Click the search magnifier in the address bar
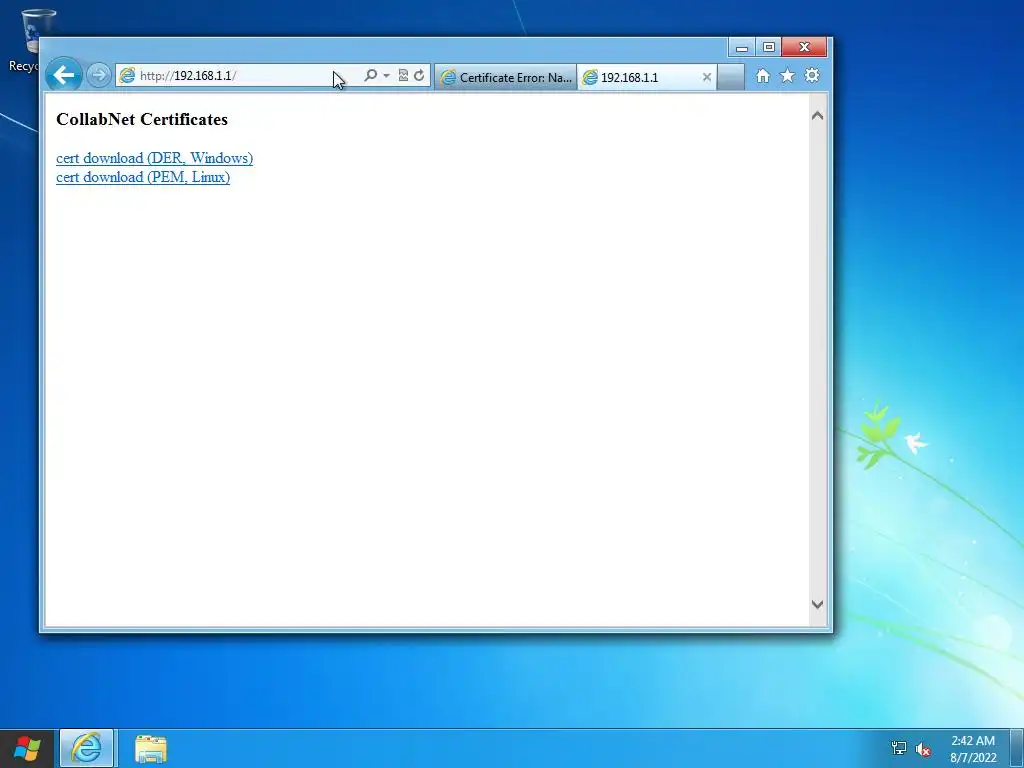 370,76
